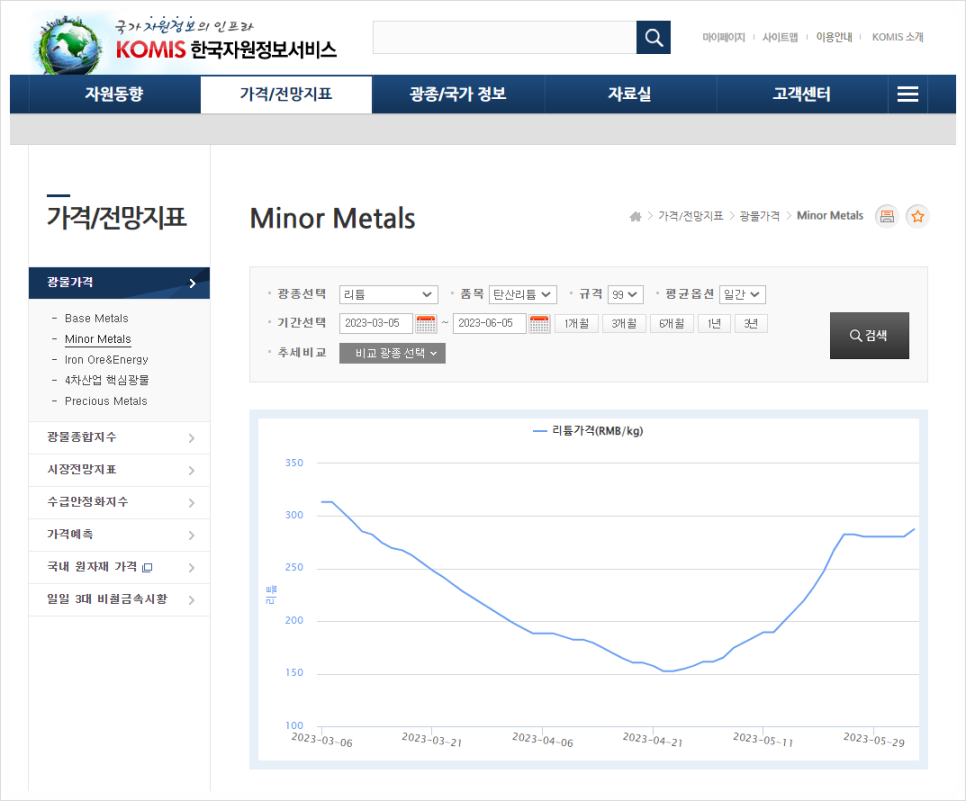This screenshot has width=966, height=801.
Task: Open the 고객센터 main menu
Action: click(802, 94)
